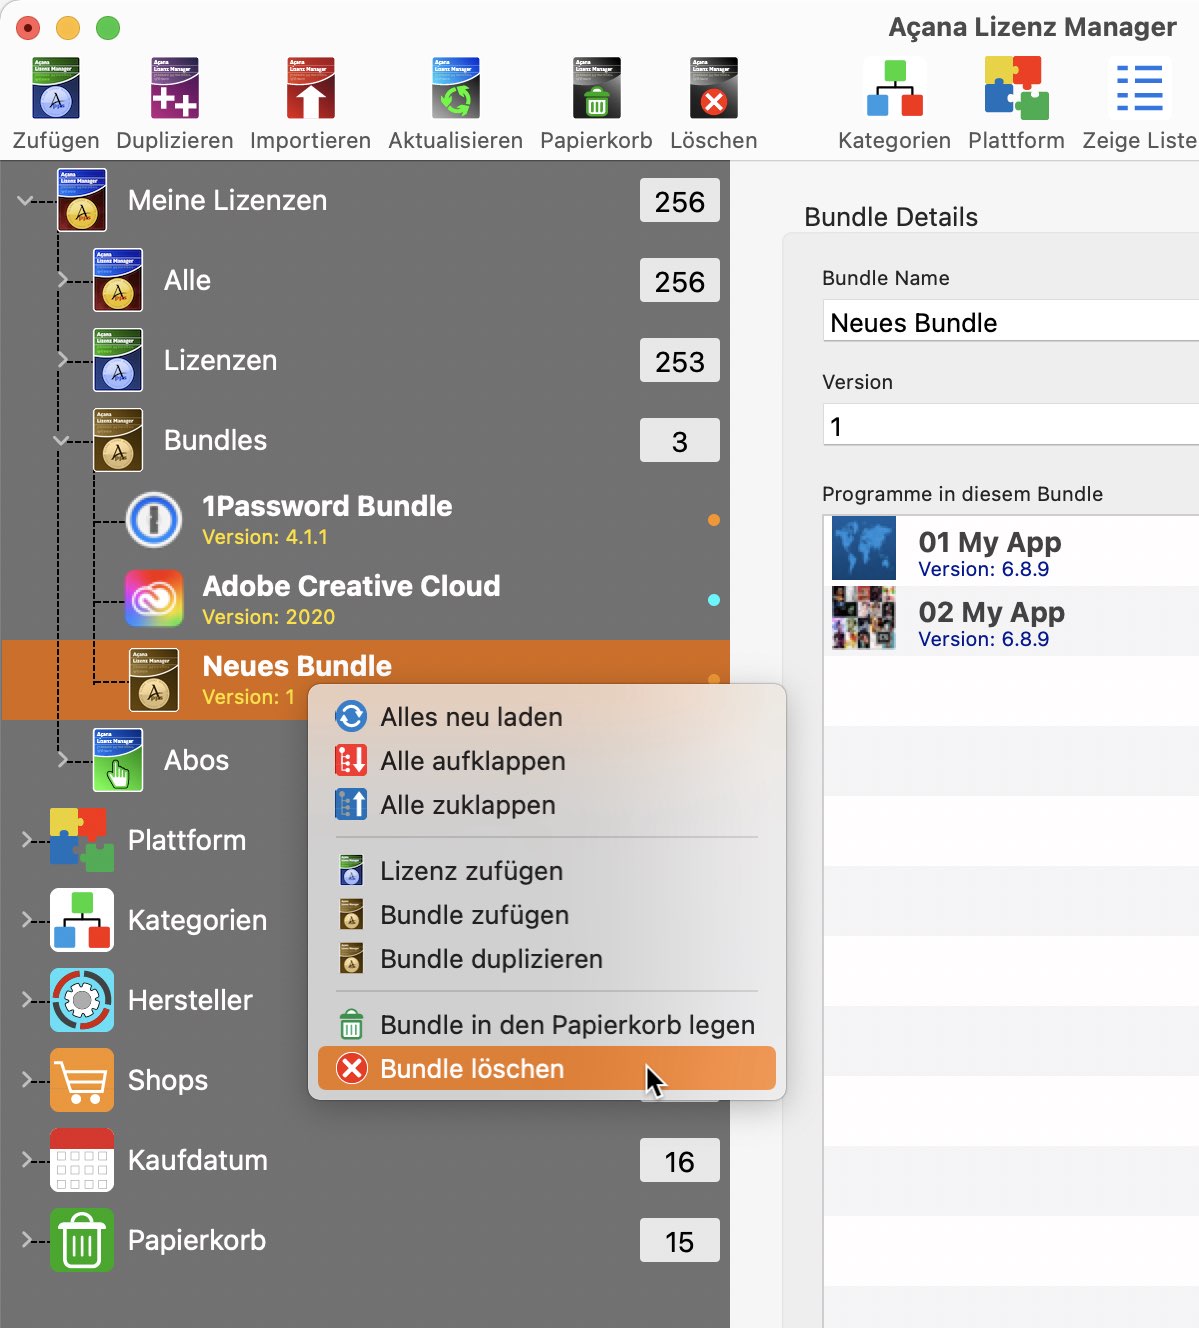Viewport: 1199px width, 1328px height.
Task: Expand the Hersteller tree node
Action: pos(27,1000)
